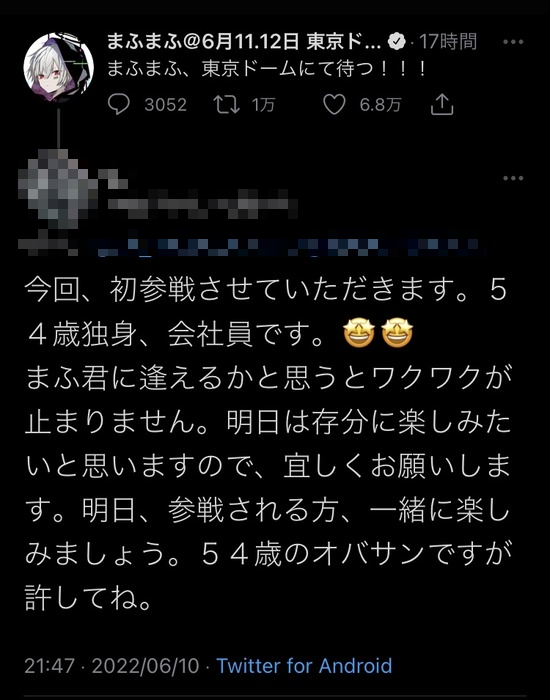Click the retweet arrows icon
The image size is (550, 700).
pyautogui.click(x=227, y=104)
